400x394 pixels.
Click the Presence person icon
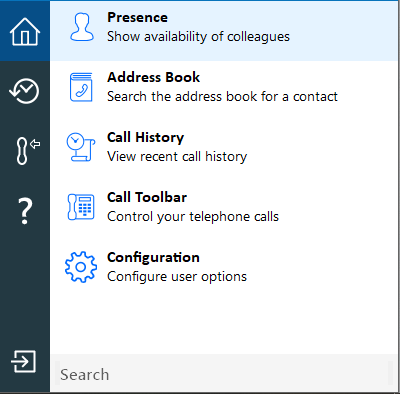pyautogui.click(x=82, y=27)
